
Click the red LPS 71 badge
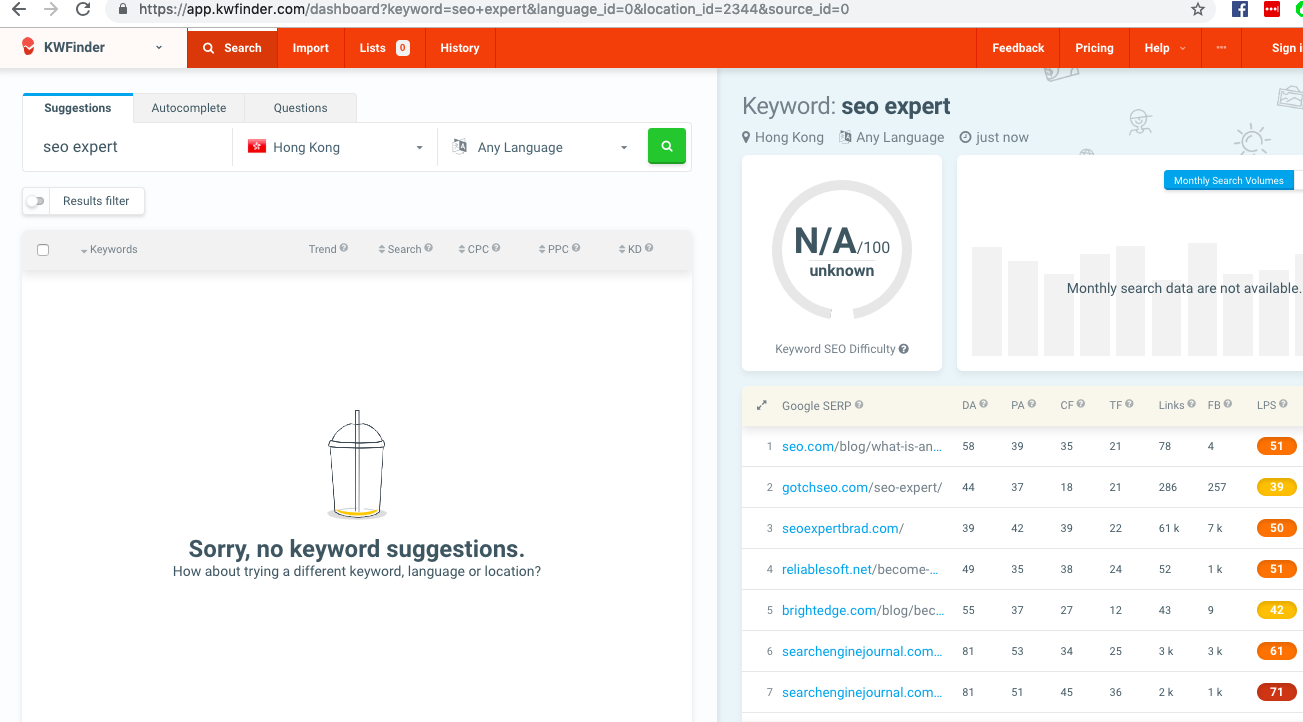pos(1277,692)
